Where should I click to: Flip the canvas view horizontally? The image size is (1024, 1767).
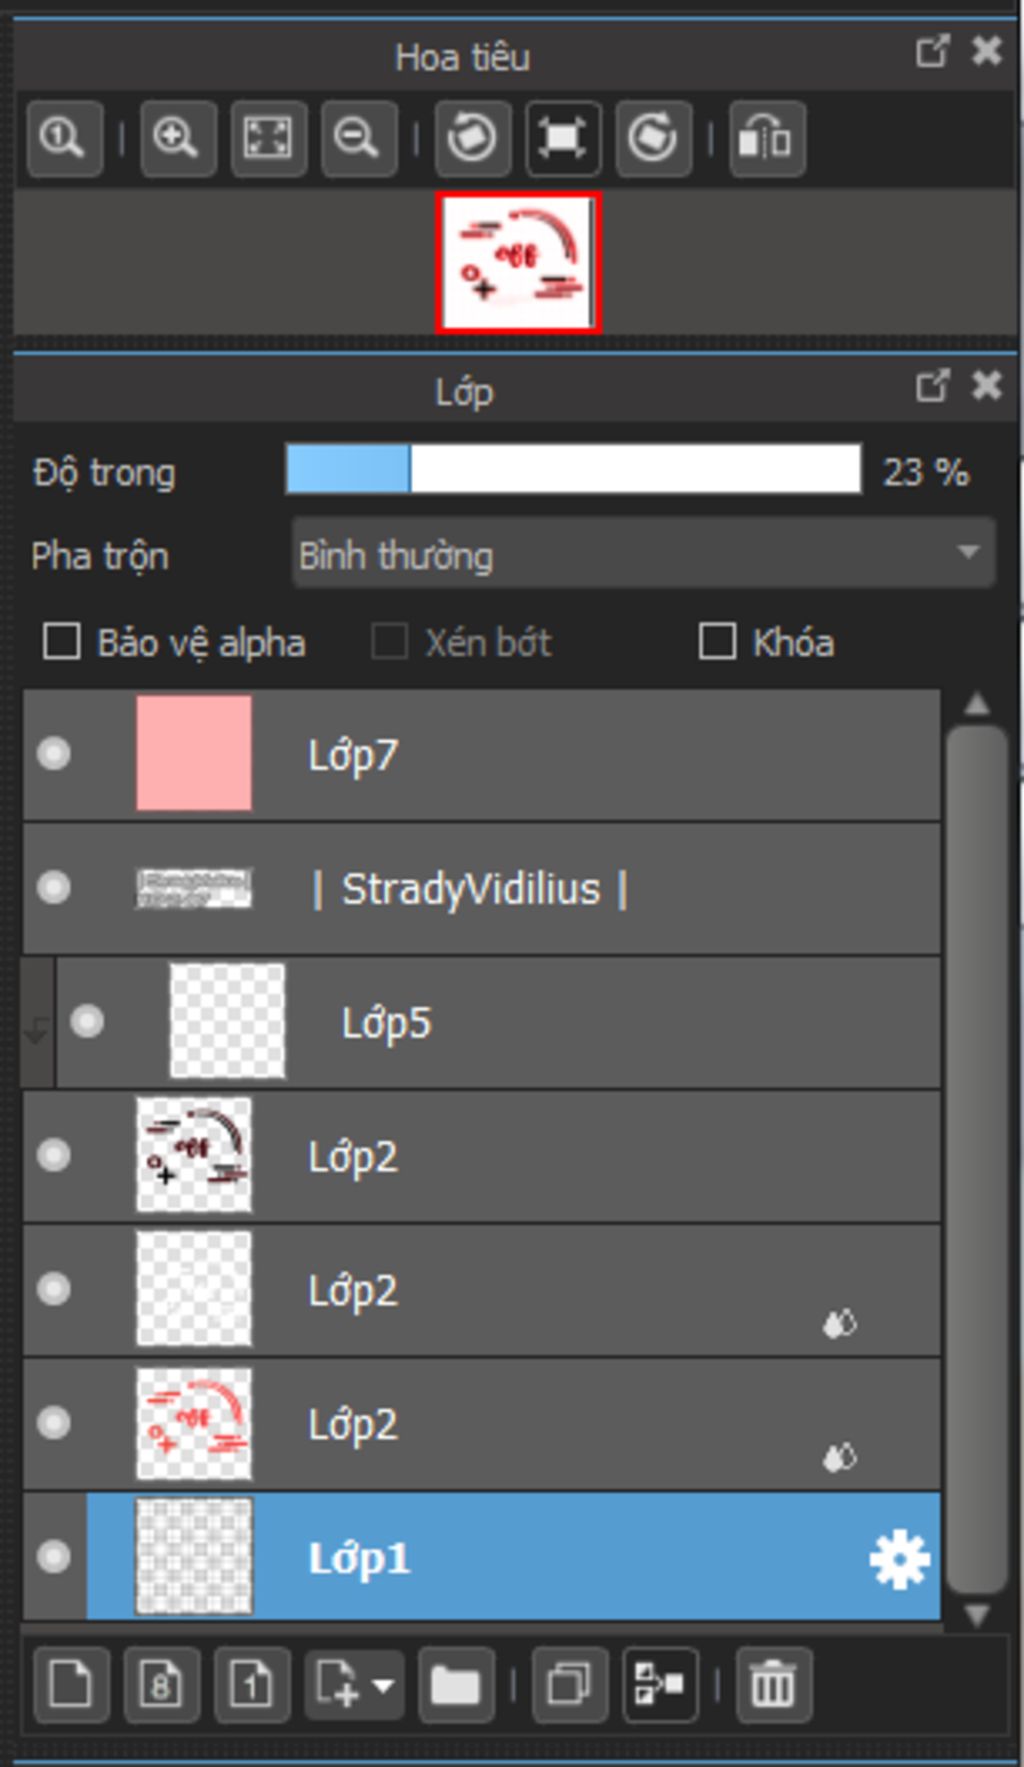point(766,138)
